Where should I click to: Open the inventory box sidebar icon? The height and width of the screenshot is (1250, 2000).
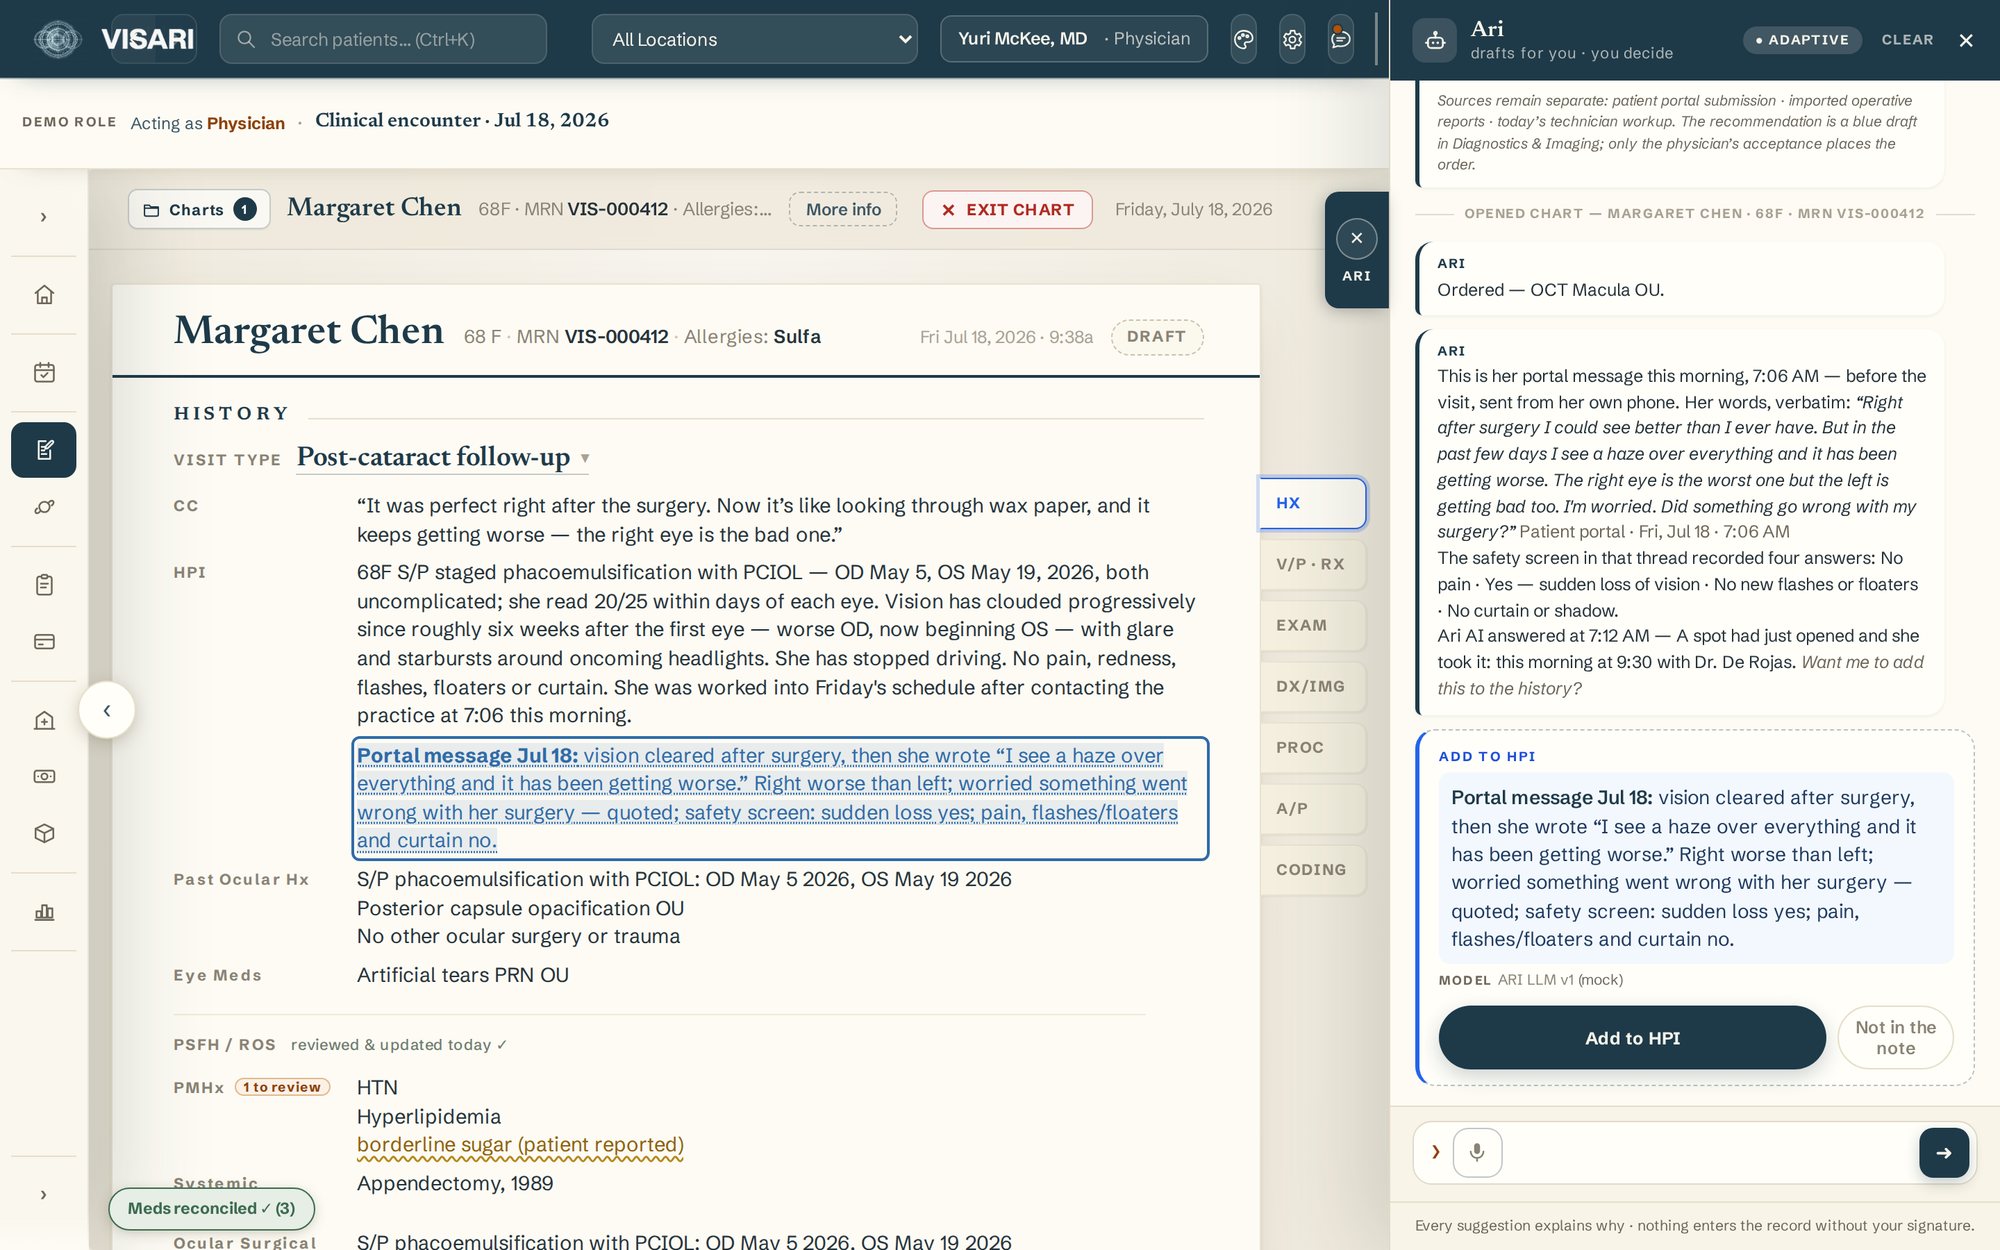pos(44,834)
